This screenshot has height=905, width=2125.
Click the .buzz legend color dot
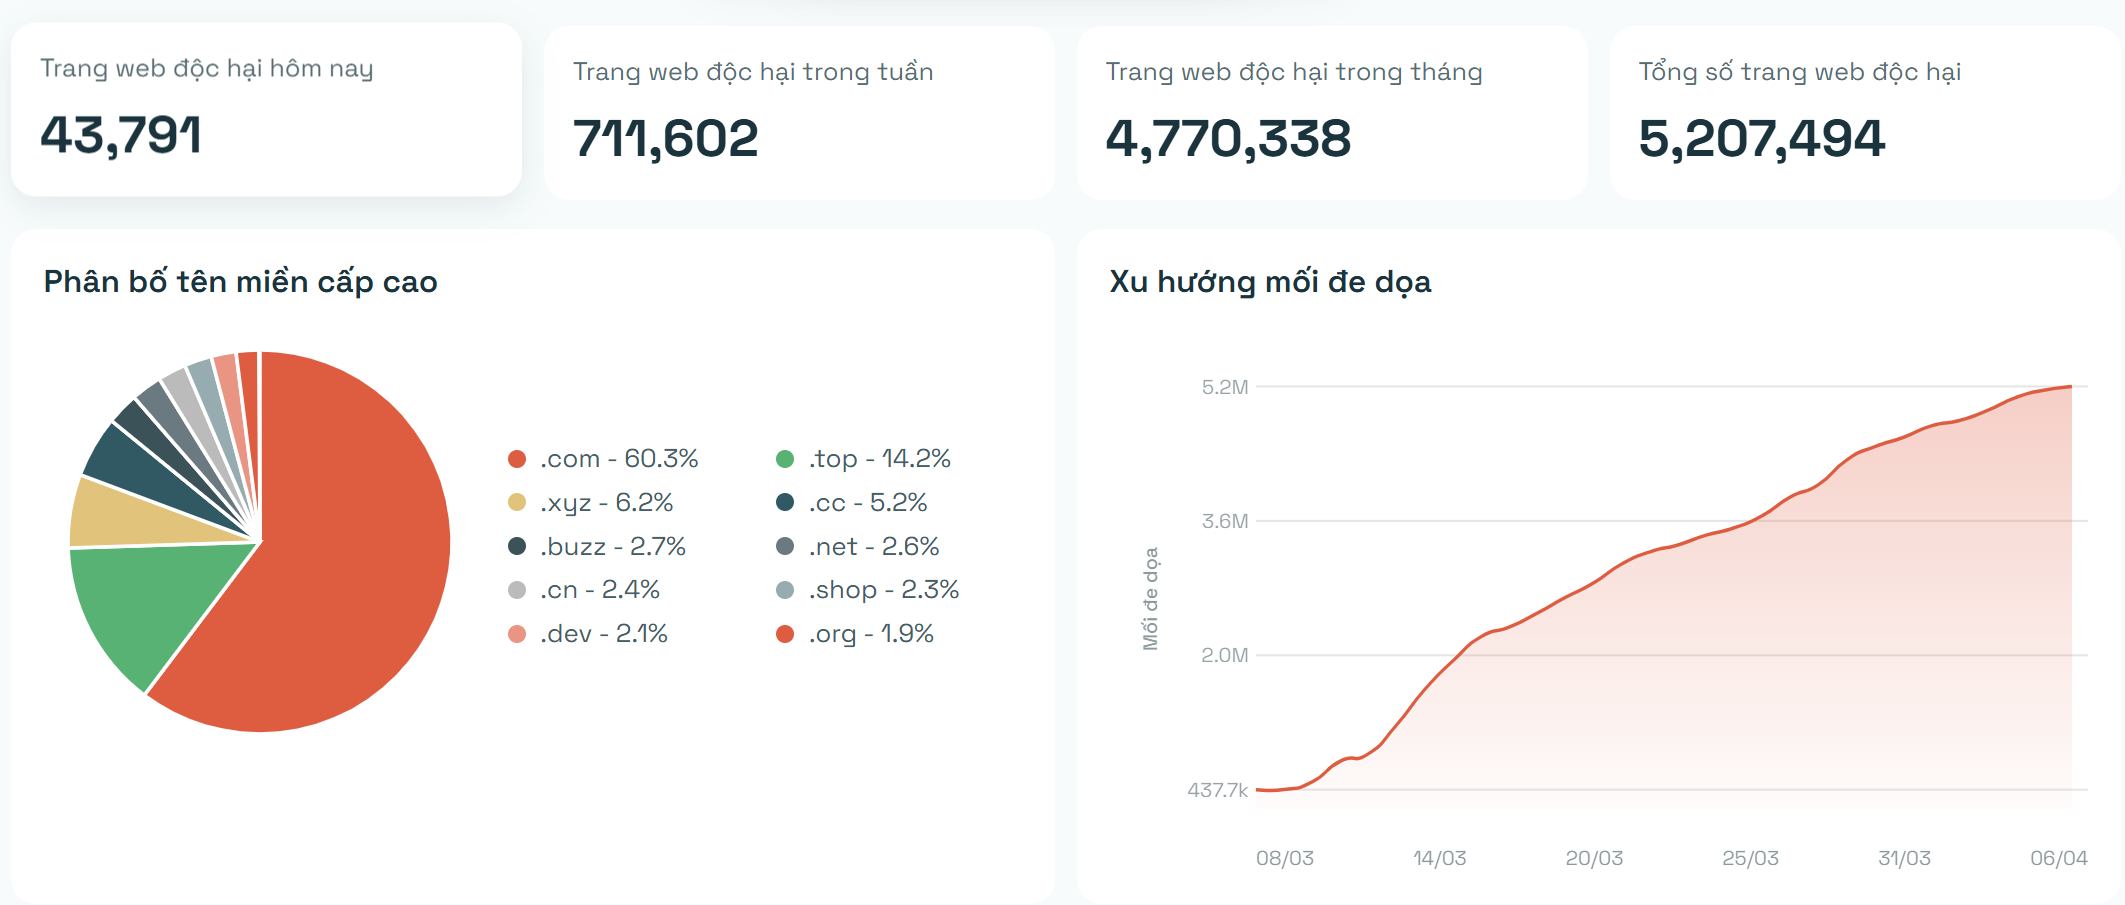(516, 546)
